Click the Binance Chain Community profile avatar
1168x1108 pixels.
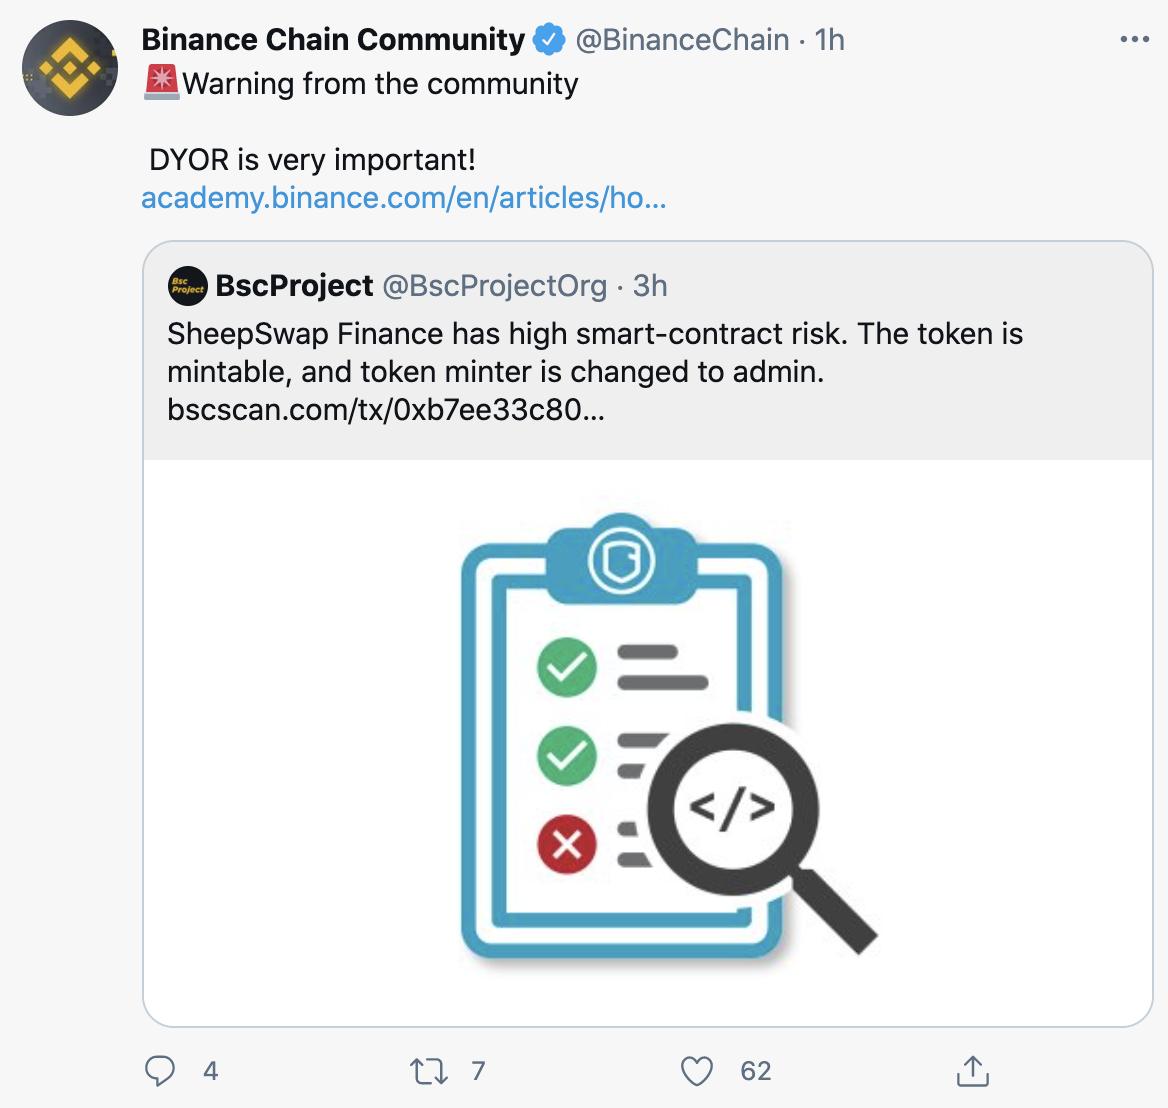[69, 68]
